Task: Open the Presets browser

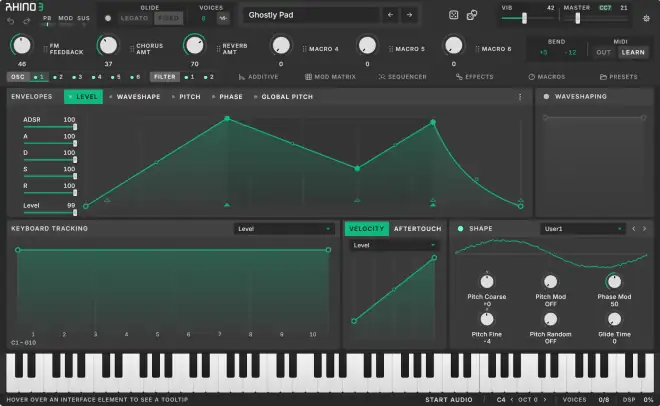Action: (x=618, y=77)
